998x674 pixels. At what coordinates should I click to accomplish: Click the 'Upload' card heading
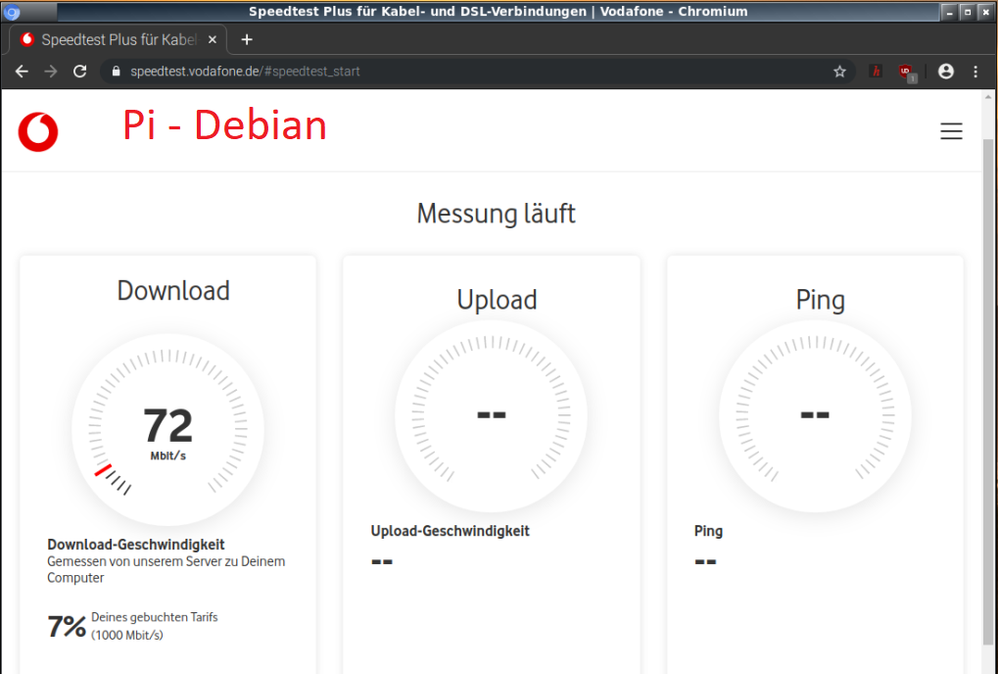pos(497,300)
